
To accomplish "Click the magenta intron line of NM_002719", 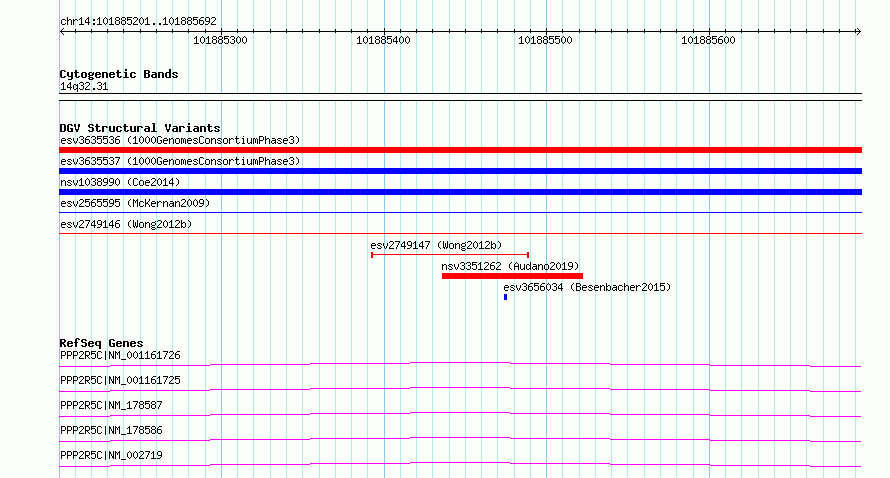I will click(x=460, y=463).
